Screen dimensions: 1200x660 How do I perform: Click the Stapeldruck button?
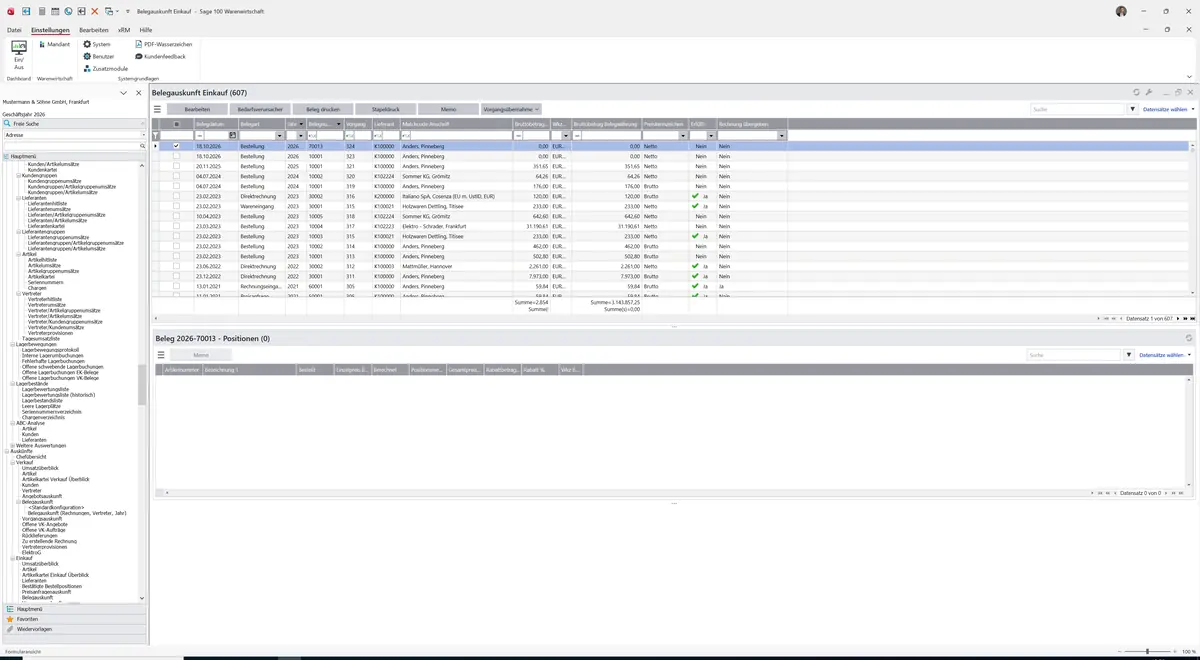386,109
